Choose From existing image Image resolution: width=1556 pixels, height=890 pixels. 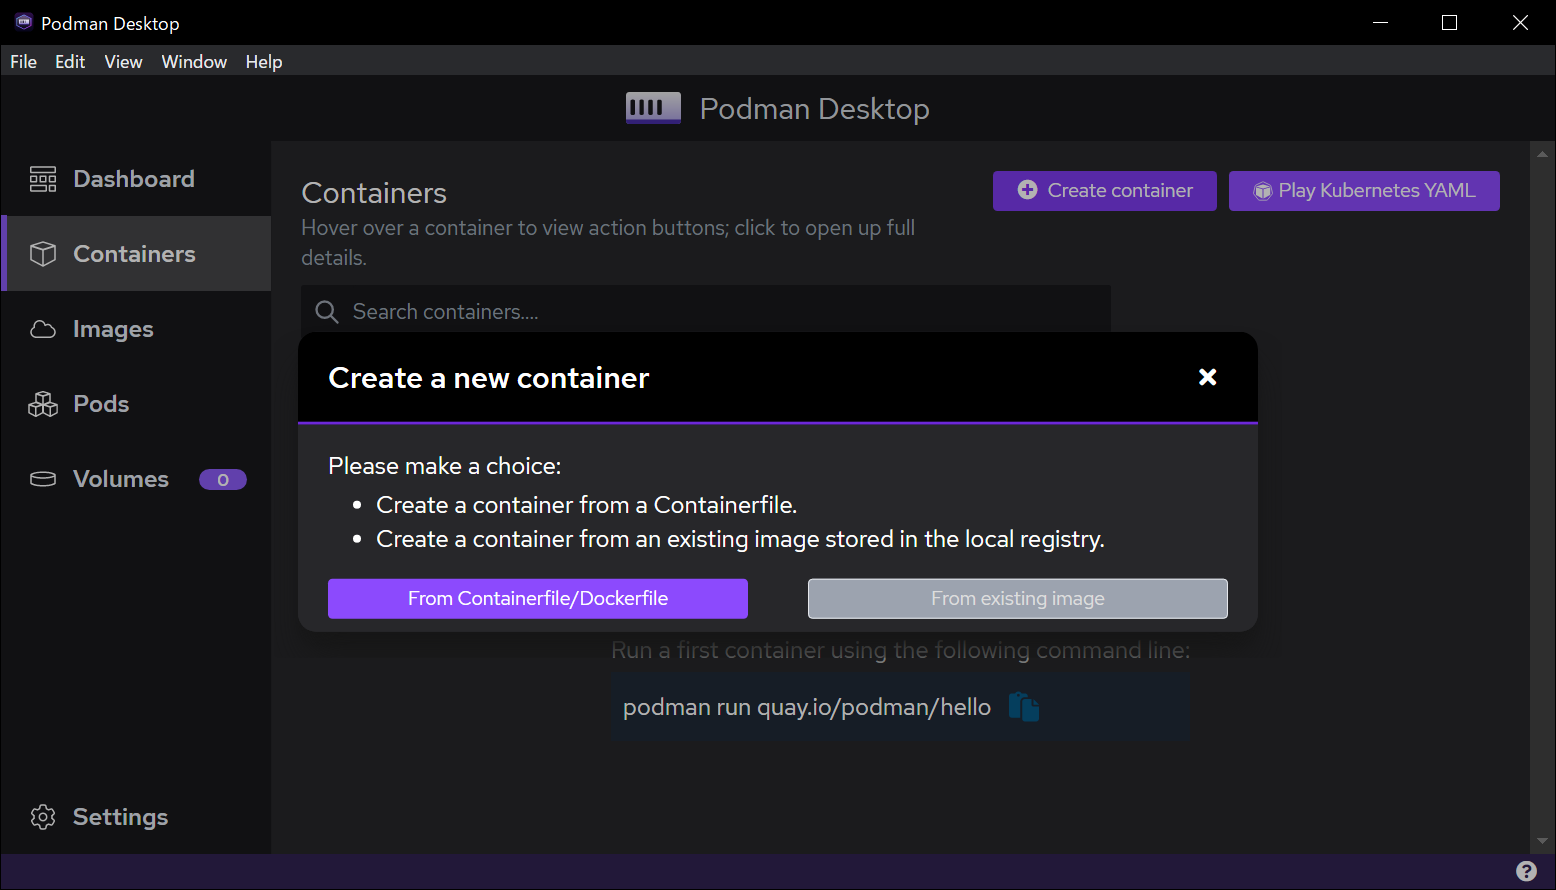(1017, 599)
